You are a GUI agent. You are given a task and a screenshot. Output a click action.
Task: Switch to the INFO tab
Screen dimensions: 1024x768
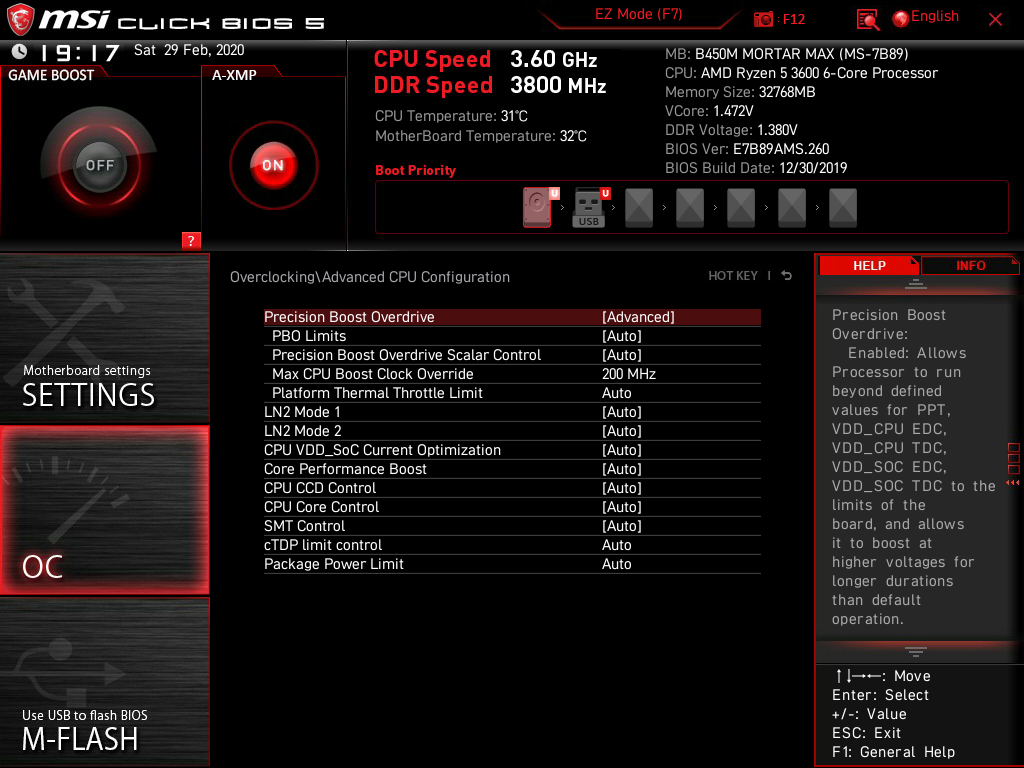point(970,265)
